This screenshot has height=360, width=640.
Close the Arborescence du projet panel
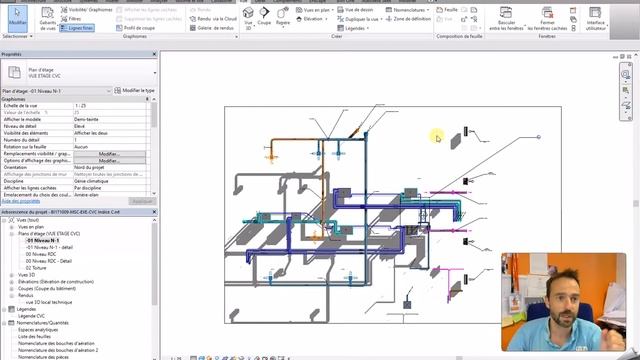pos(154,212)
